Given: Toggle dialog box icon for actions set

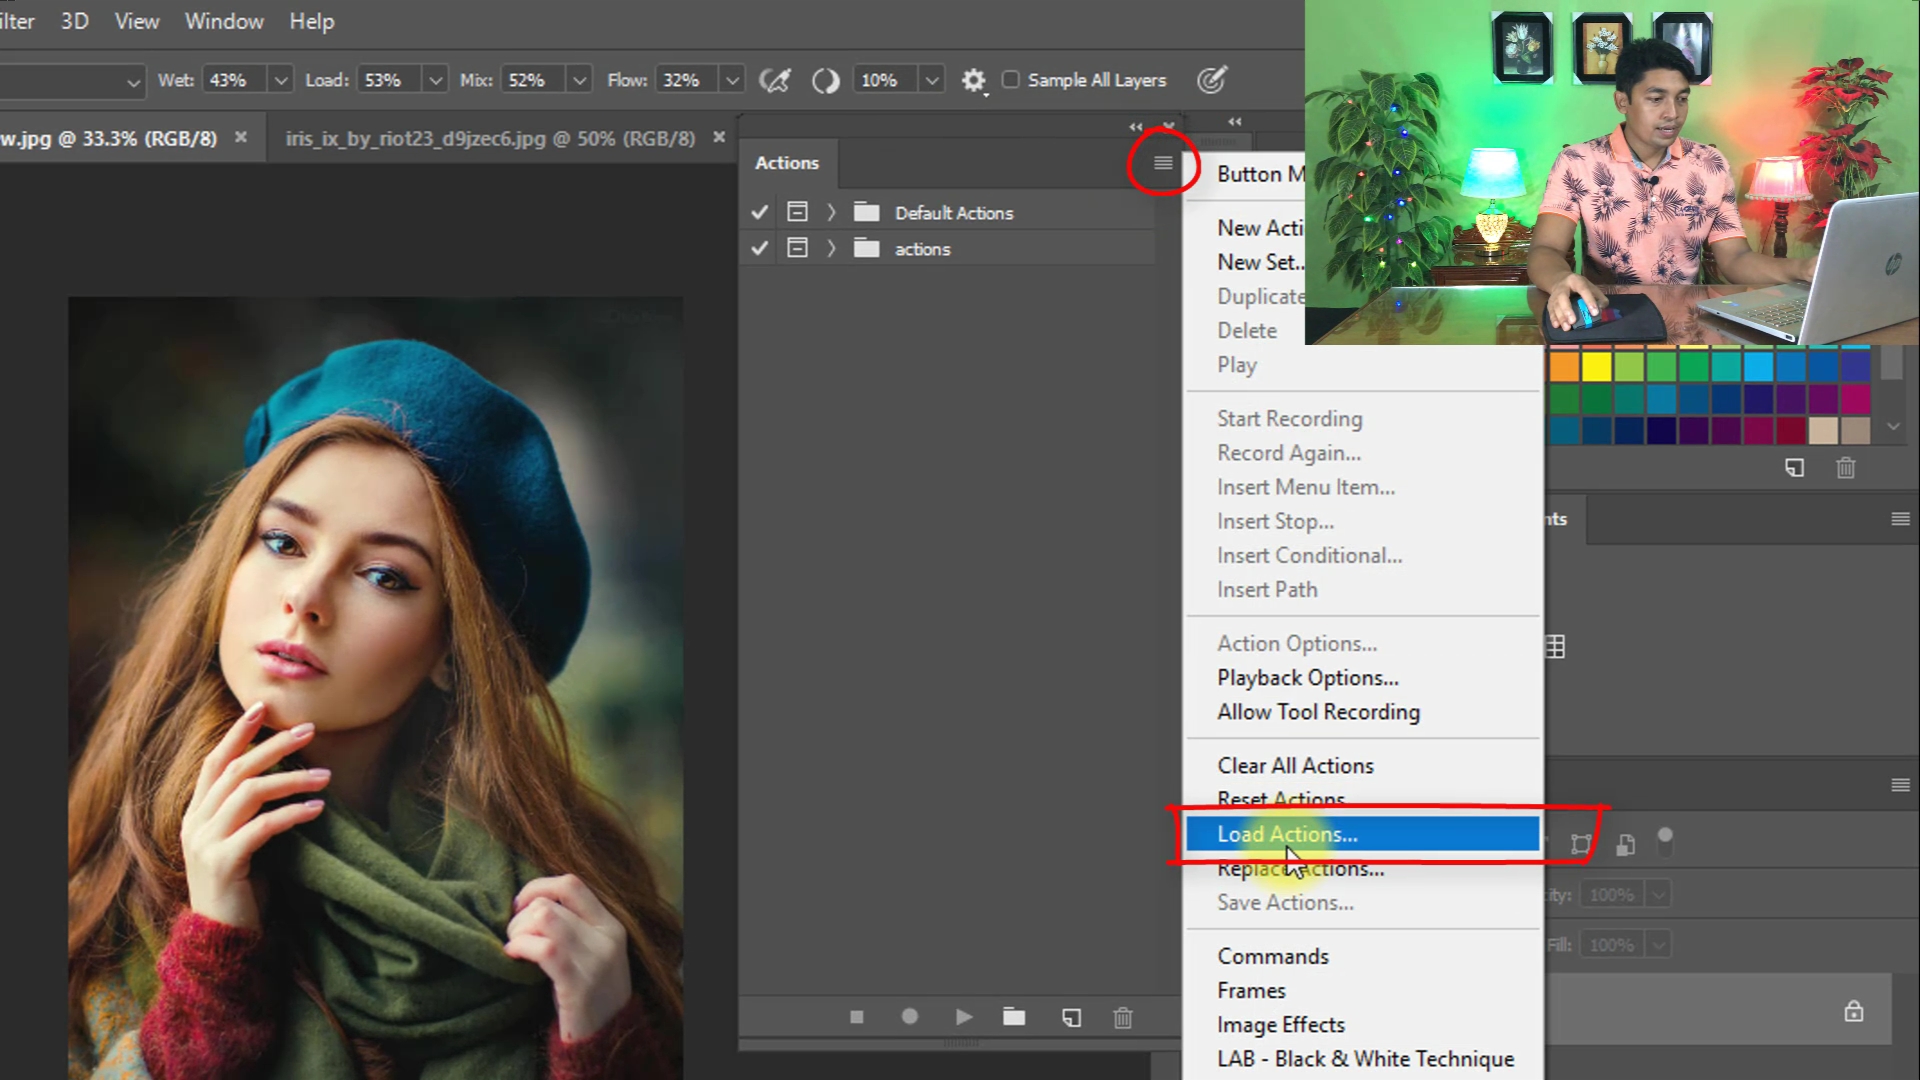Looking at the screenshot, I should pyautogui.click(x=797, y=248).
